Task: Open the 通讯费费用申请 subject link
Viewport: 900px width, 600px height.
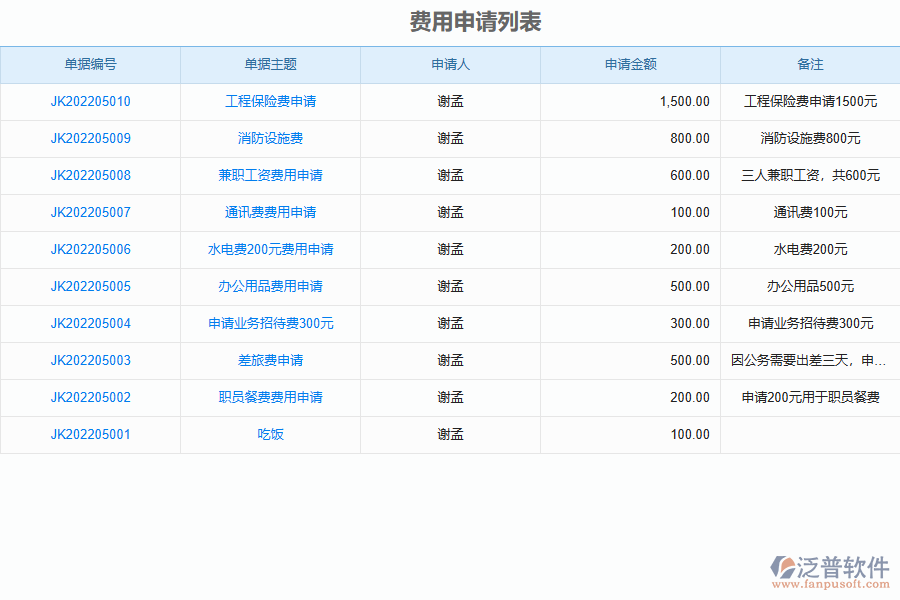Action: [270, 212]
